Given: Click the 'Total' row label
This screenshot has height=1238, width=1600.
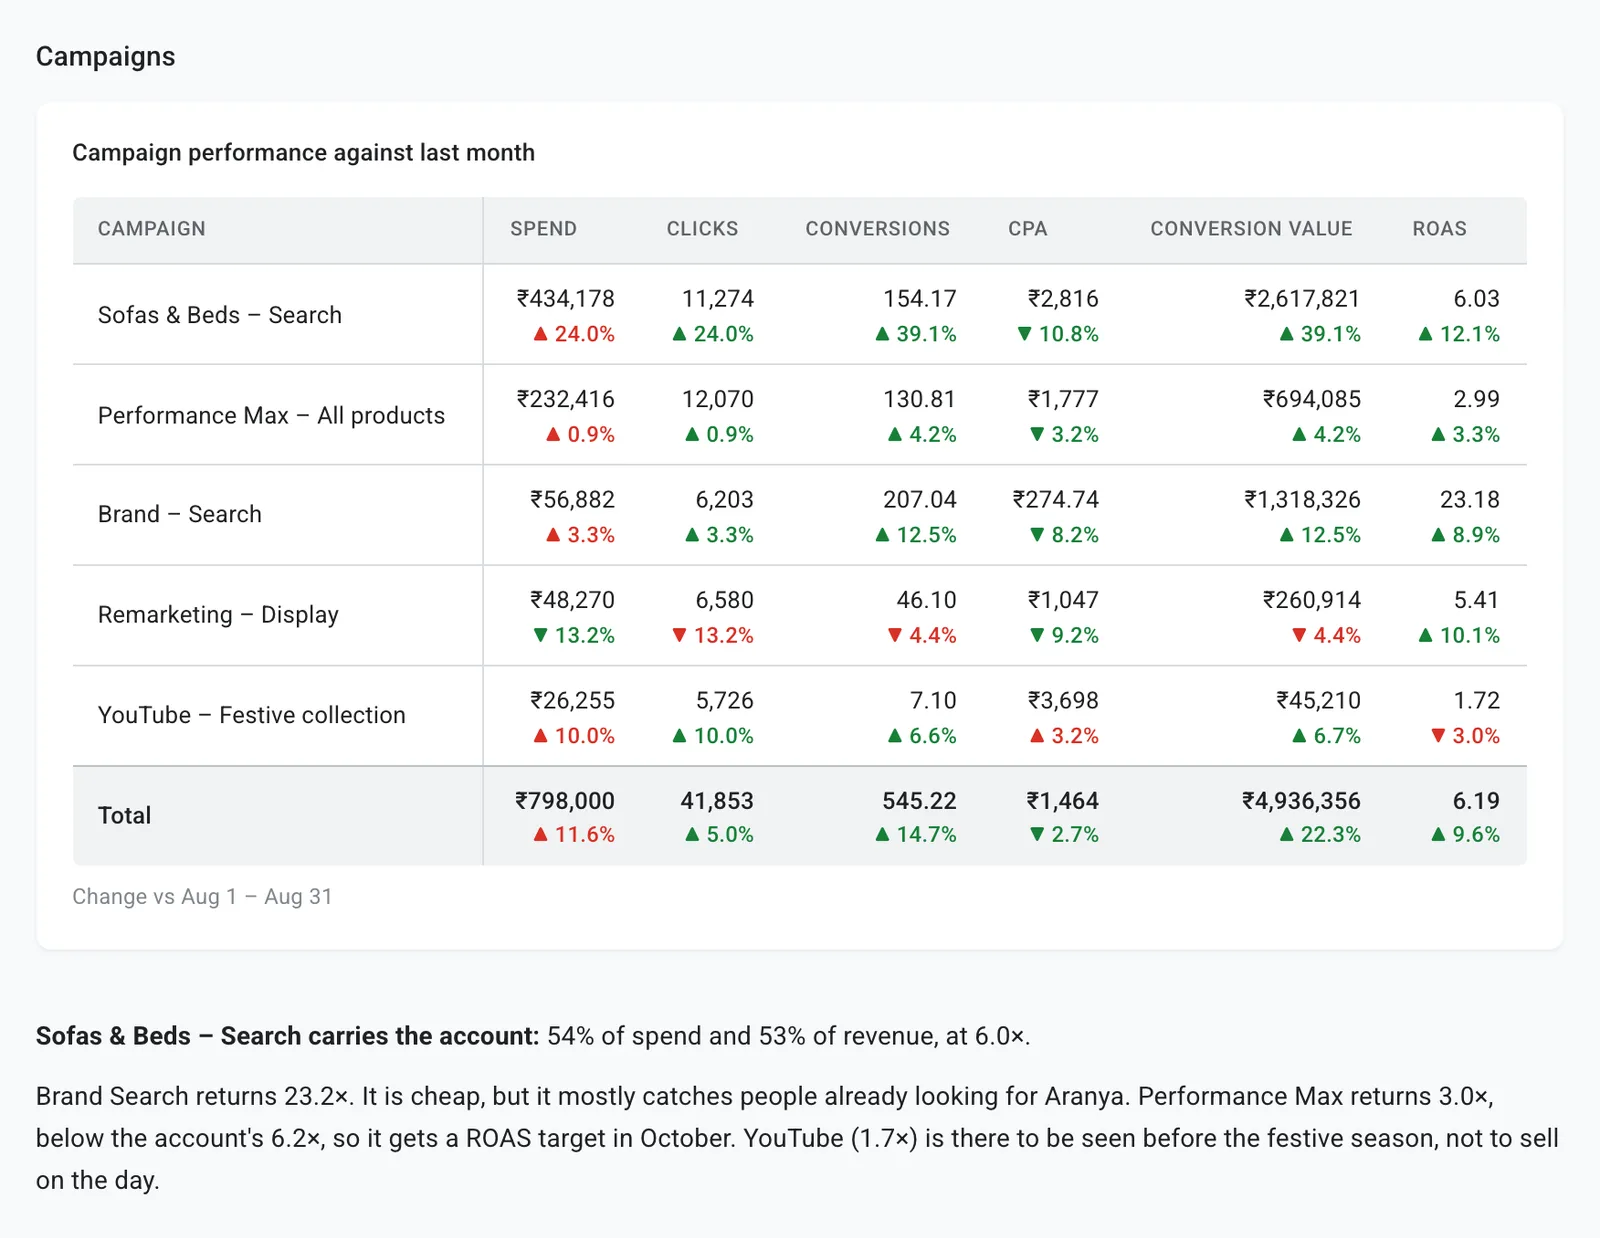Looking at the screenshot, I should 124,815.
